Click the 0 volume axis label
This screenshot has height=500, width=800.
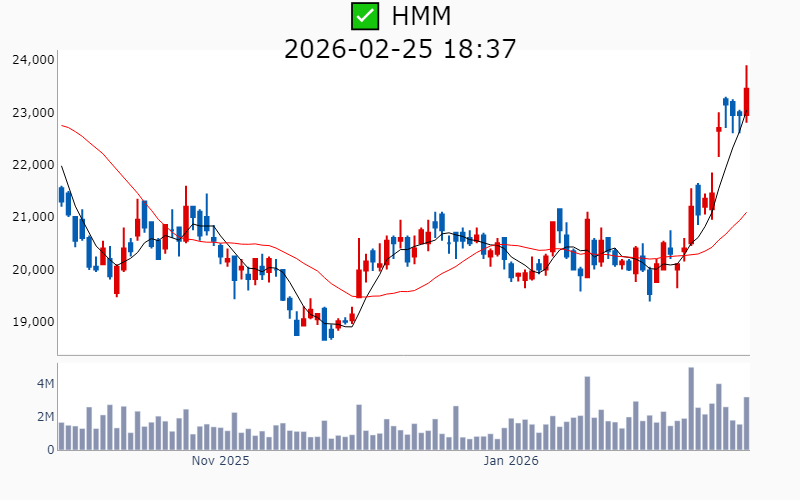click(50, 450)
